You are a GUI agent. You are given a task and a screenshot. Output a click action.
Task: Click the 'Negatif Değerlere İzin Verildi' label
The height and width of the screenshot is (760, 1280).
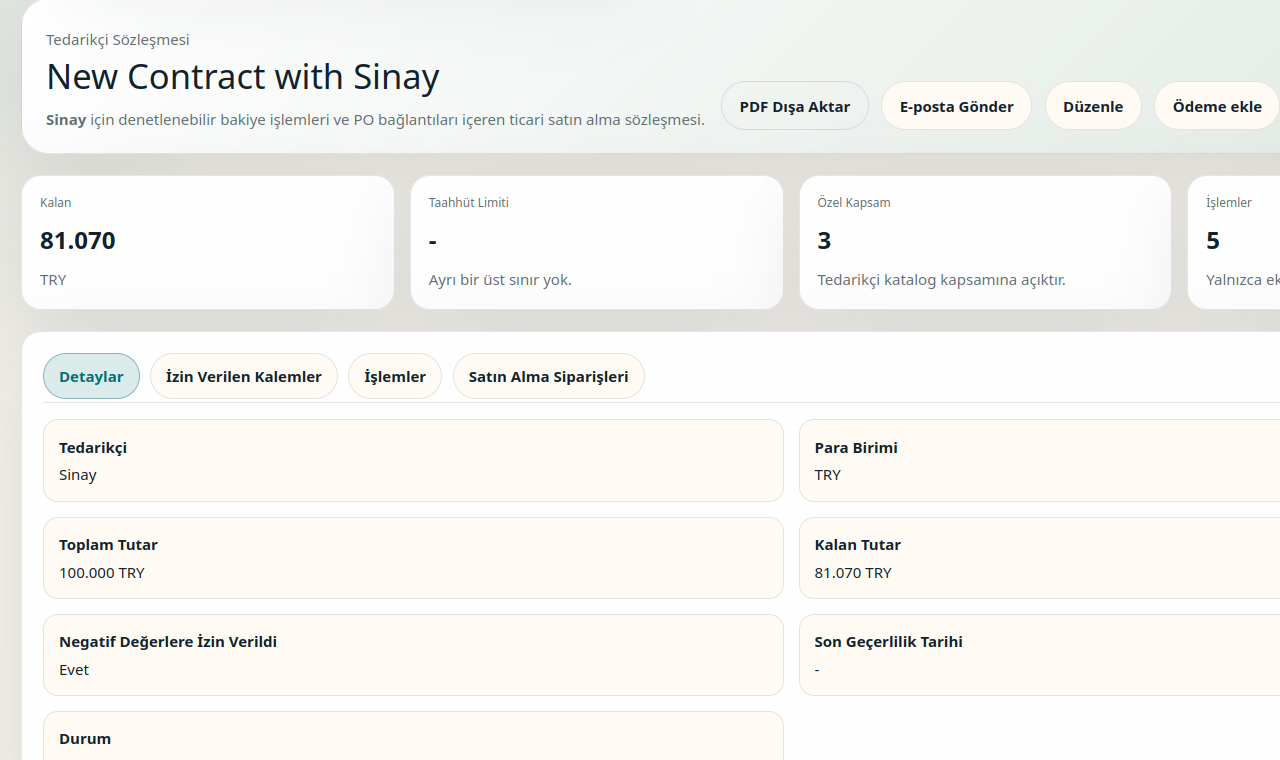168,642
